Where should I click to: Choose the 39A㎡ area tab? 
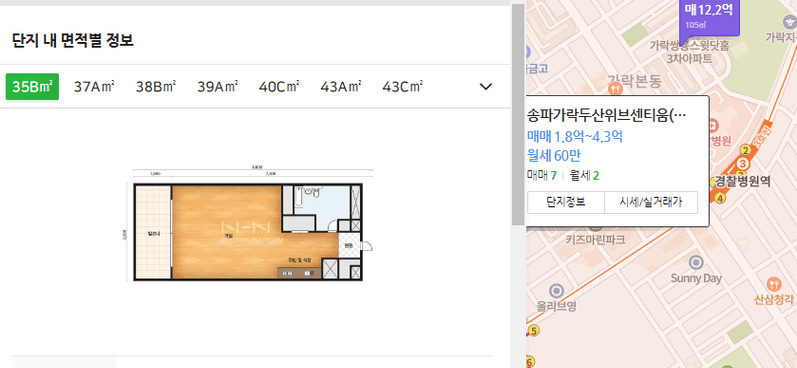(218, 87)
